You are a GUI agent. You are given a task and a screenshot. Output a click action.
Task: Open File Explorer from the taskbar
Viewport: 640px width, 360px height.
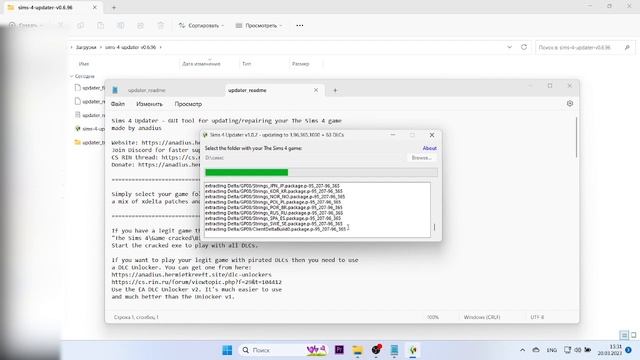358,350
